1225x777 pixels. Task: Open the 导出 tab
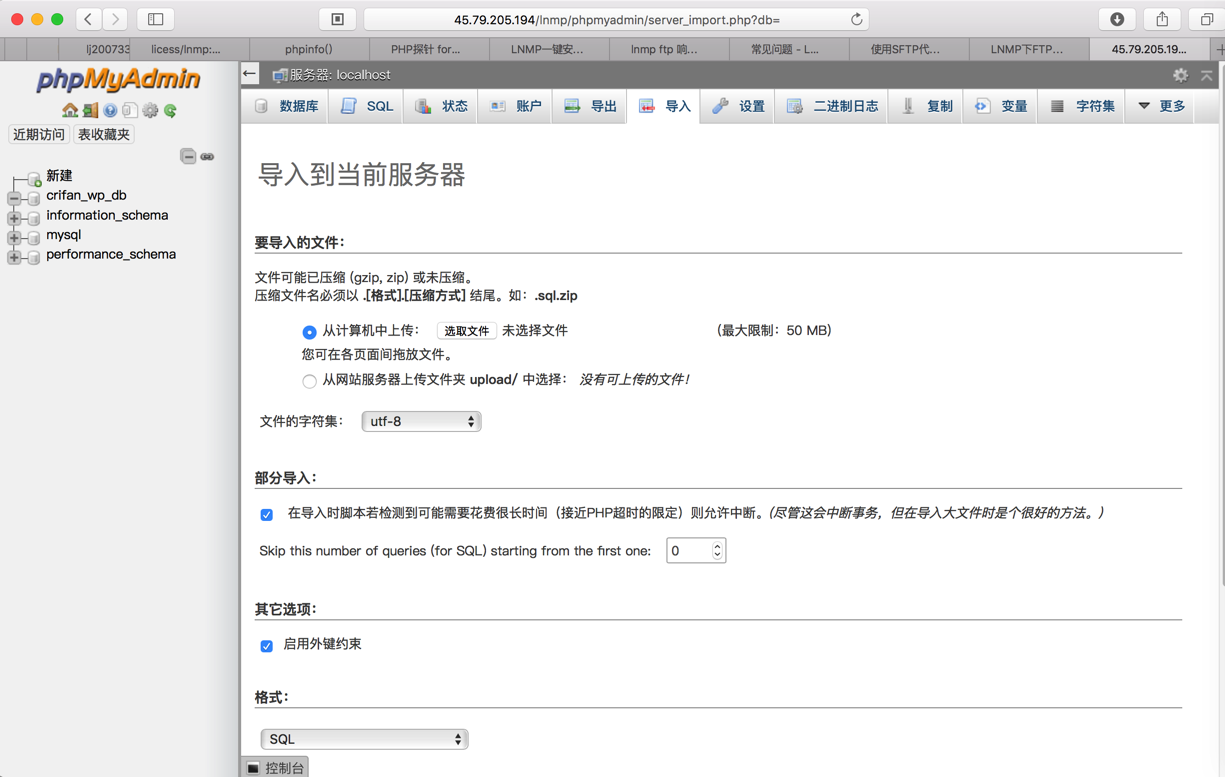click(x=590, y=106)
